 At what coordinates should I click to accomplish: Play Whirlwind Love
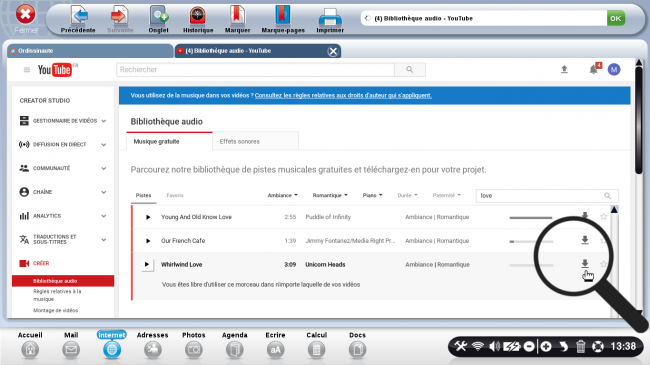click(x=147, y=264)
